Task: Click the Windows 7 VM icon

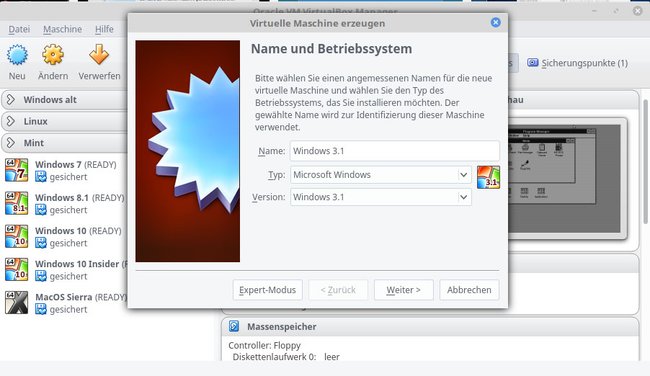Action: click(x=17, y=170)
